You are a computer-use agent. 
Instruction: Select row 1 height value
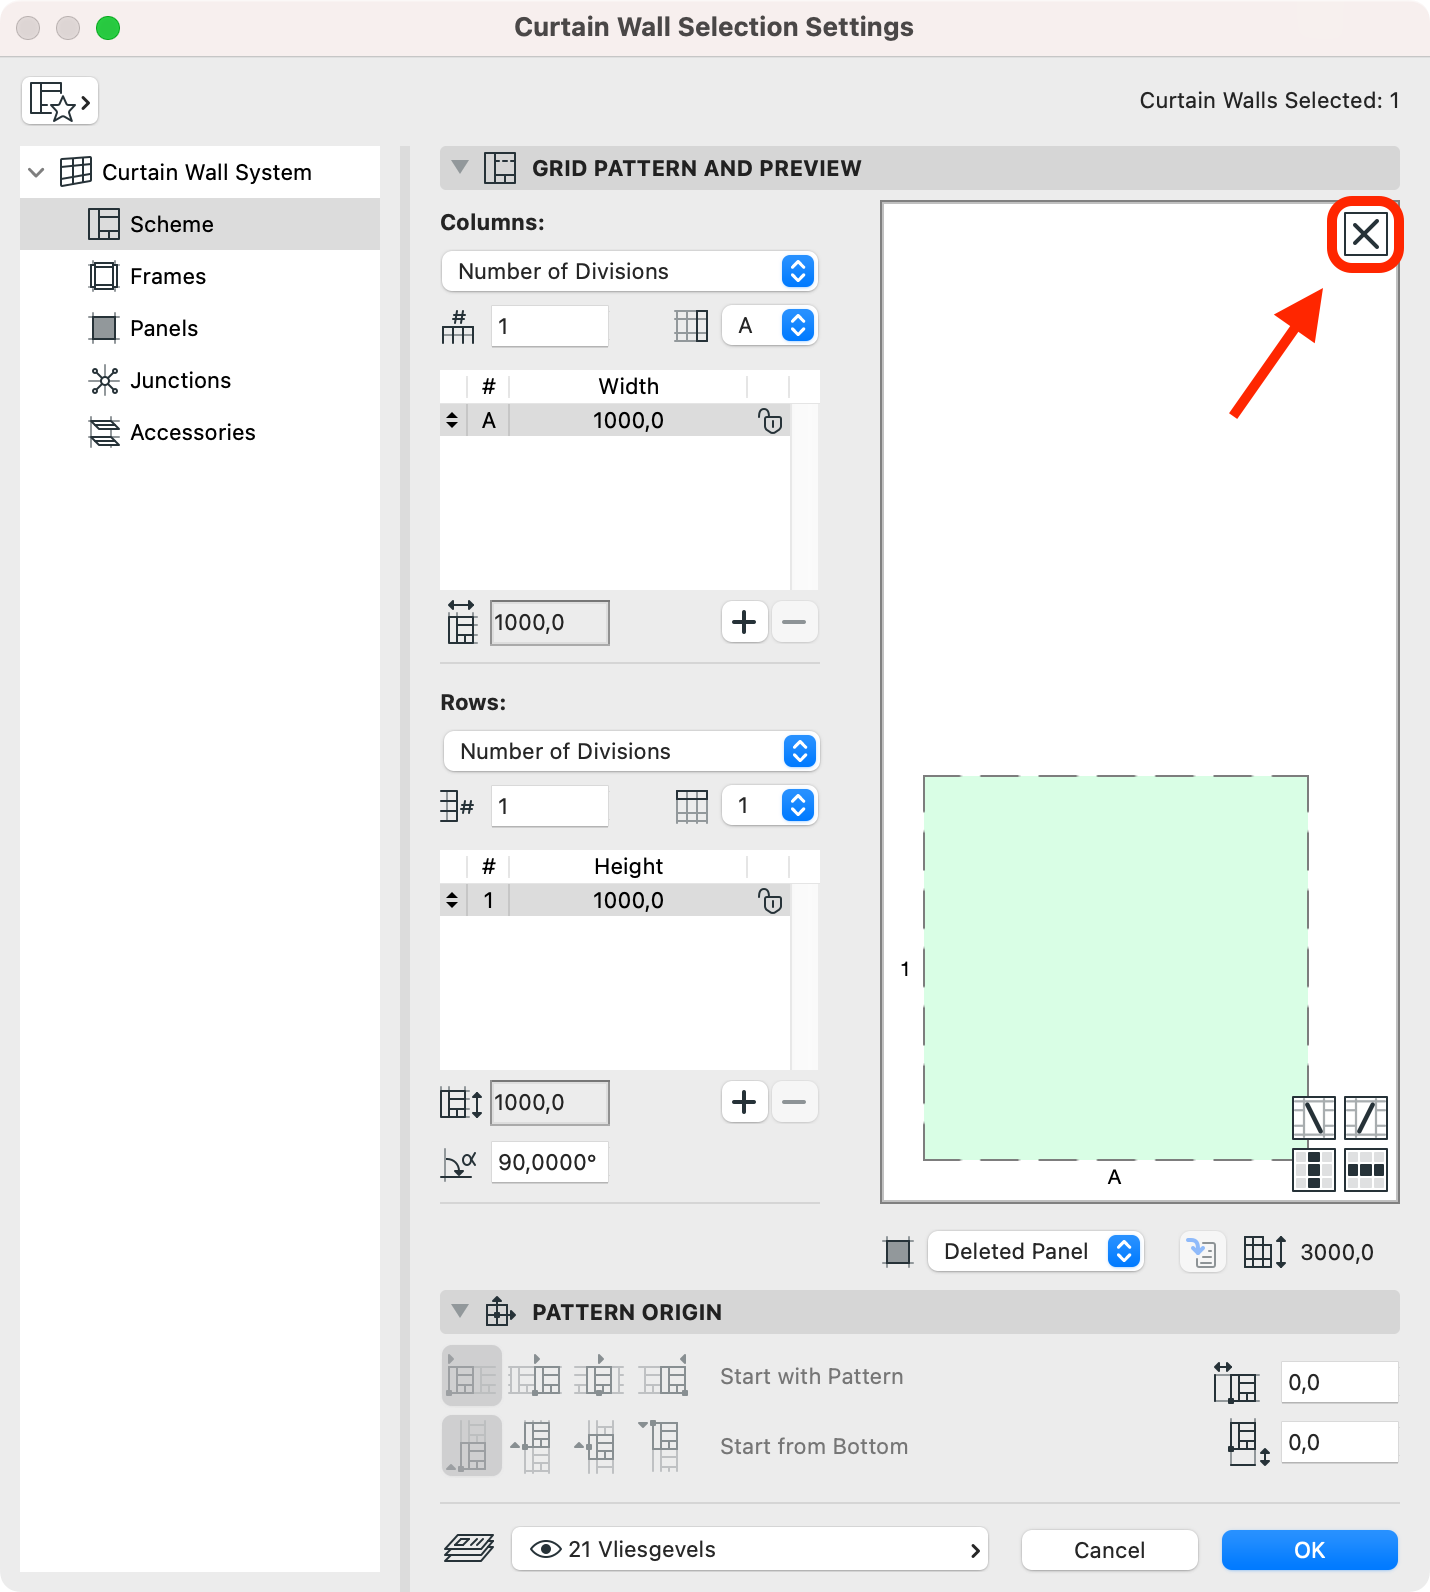[x=628, y=900]
